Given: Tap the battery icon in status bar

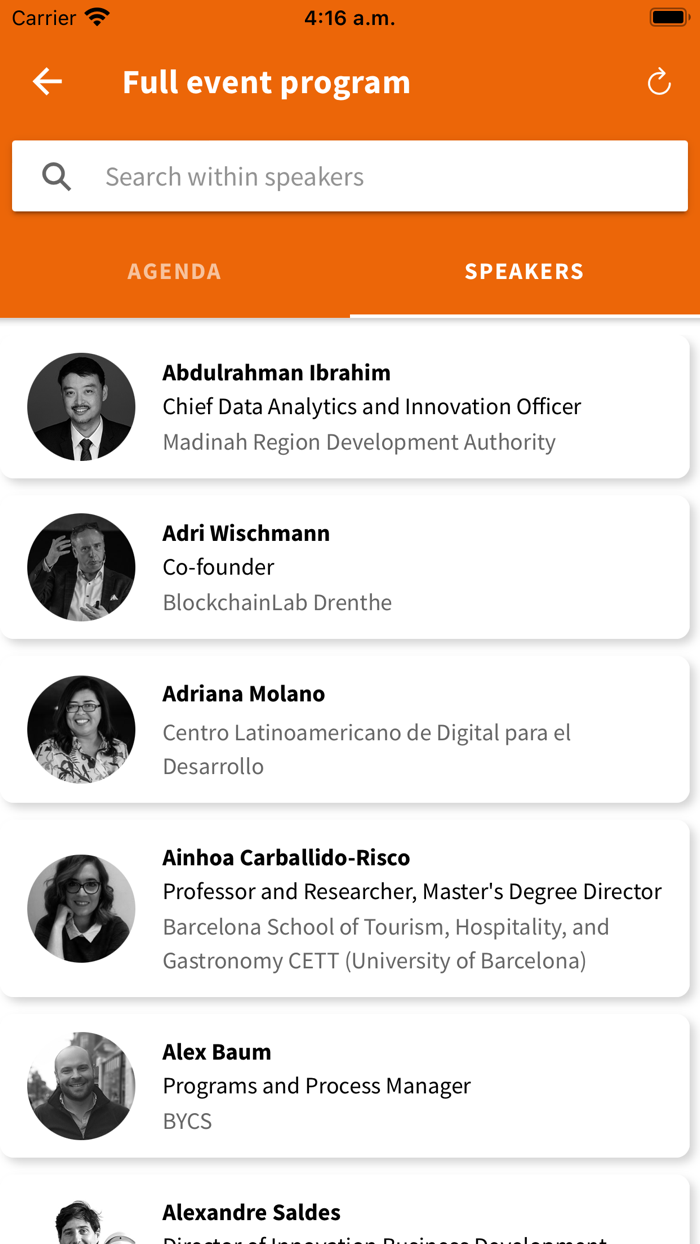Looking at the screenshot, I should coord(667,17).
